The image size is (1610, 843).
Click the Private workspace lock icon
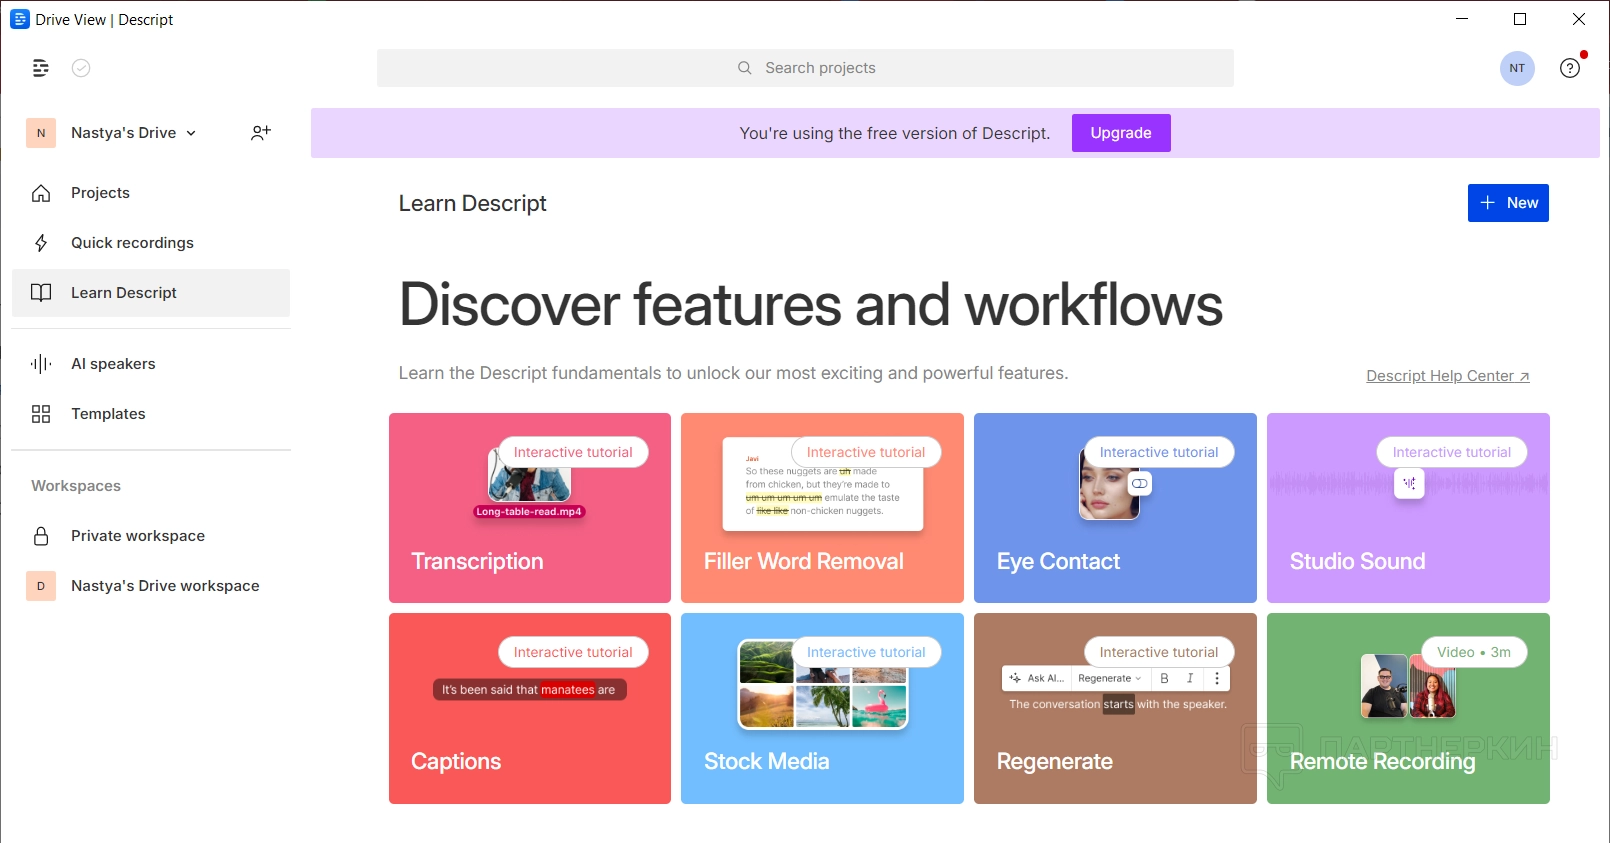point(41,536)
